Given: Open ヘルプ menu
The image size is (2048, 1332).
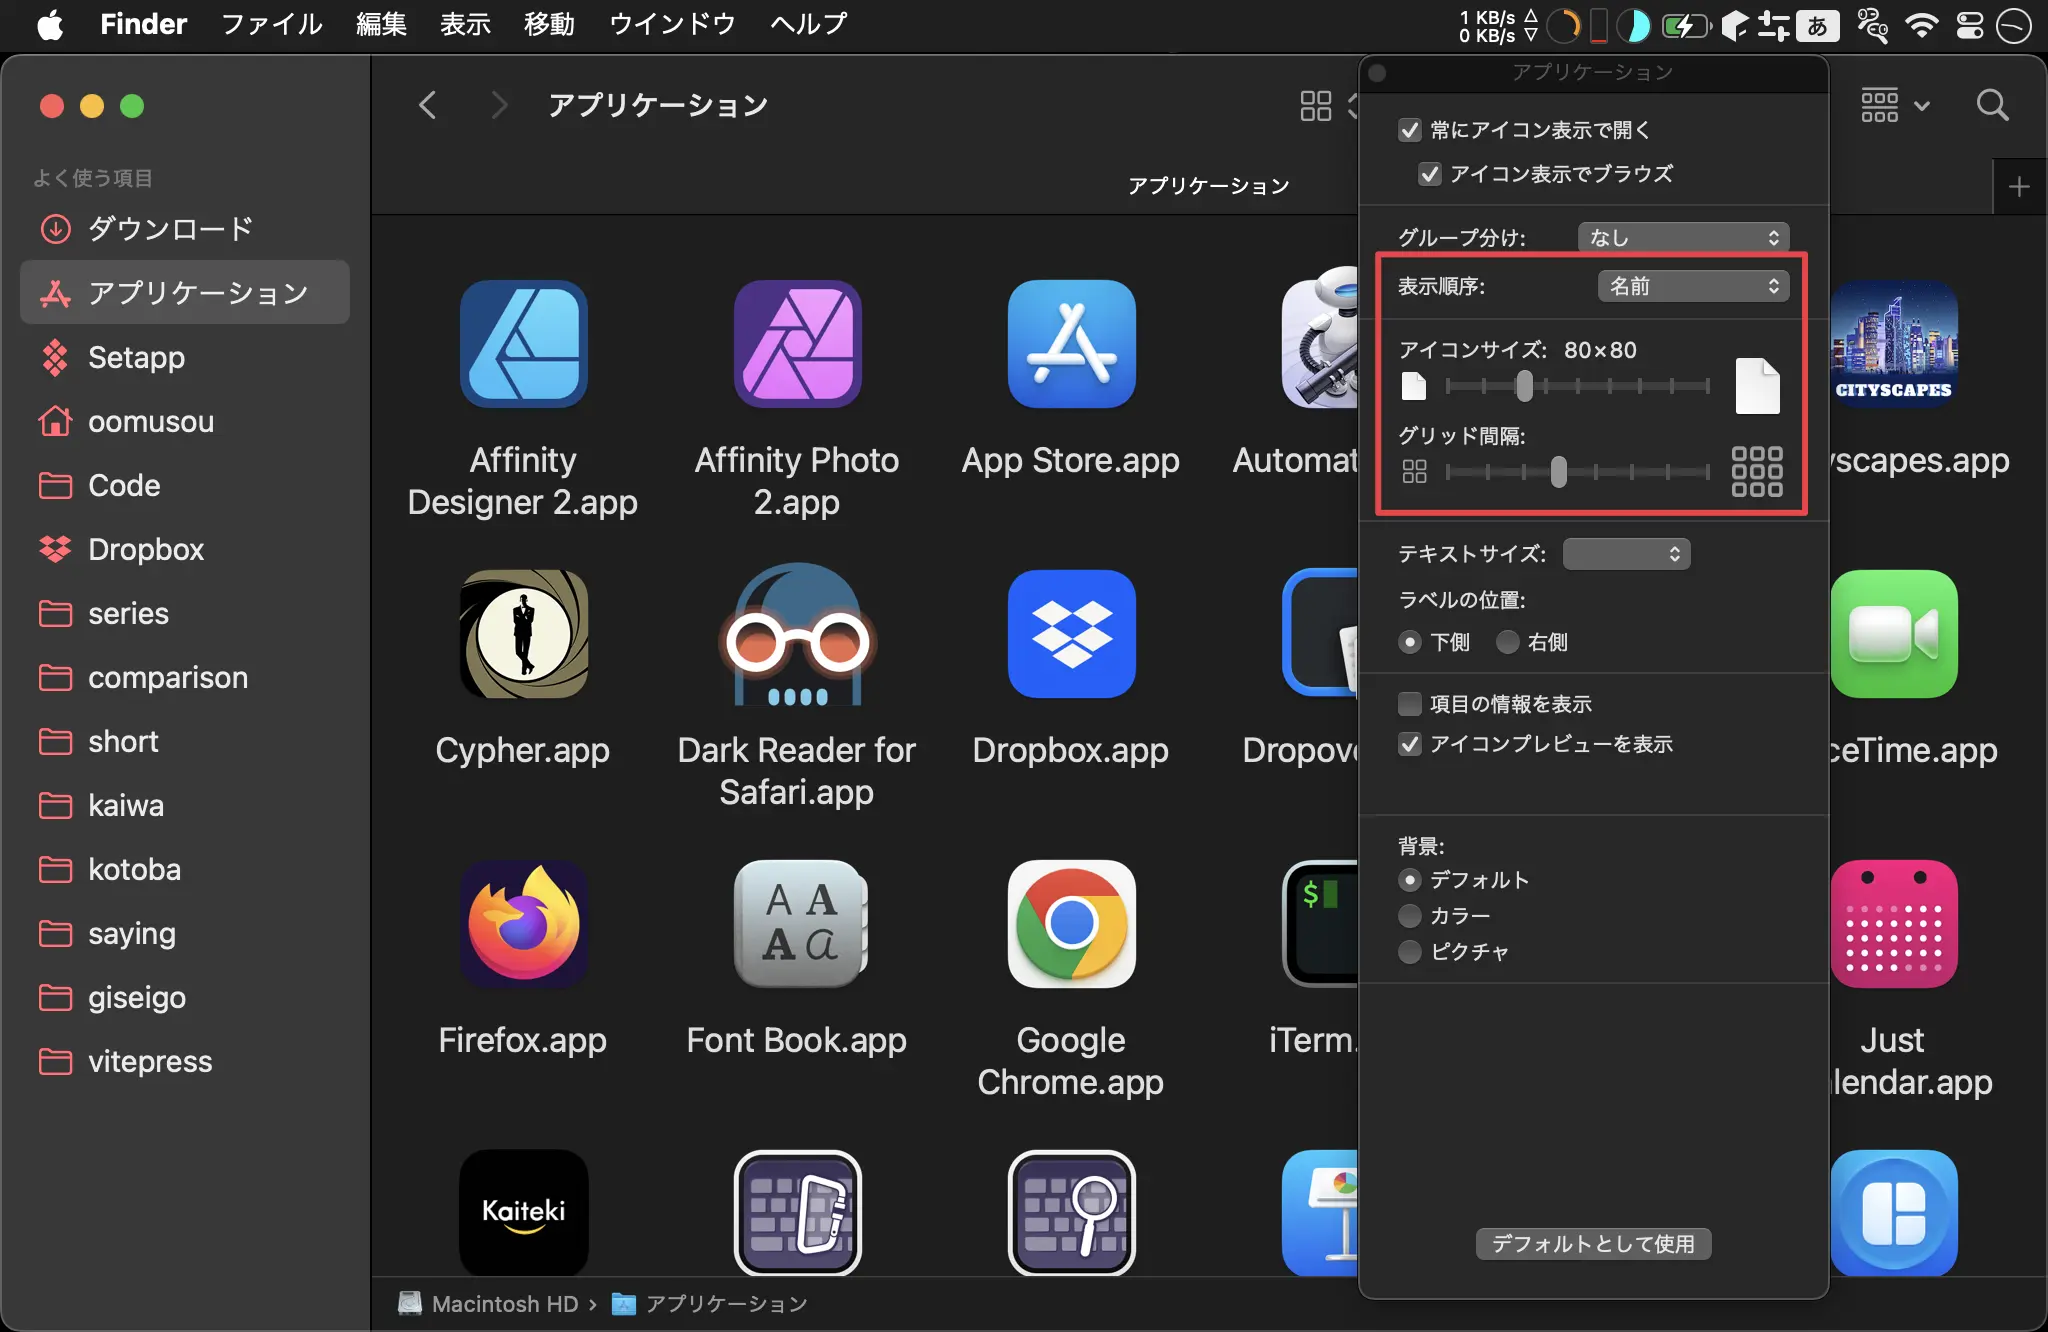Looking at the screenshot, I should [808, 25].
